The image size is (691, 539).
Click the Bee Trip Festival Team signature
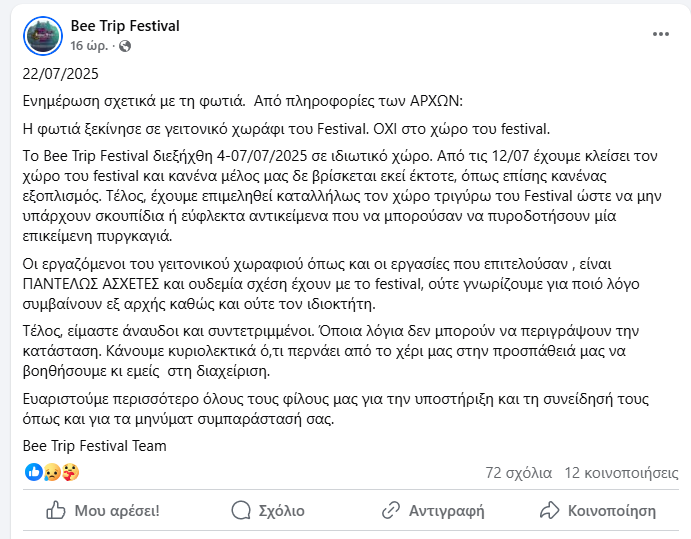tap(94, 446)
